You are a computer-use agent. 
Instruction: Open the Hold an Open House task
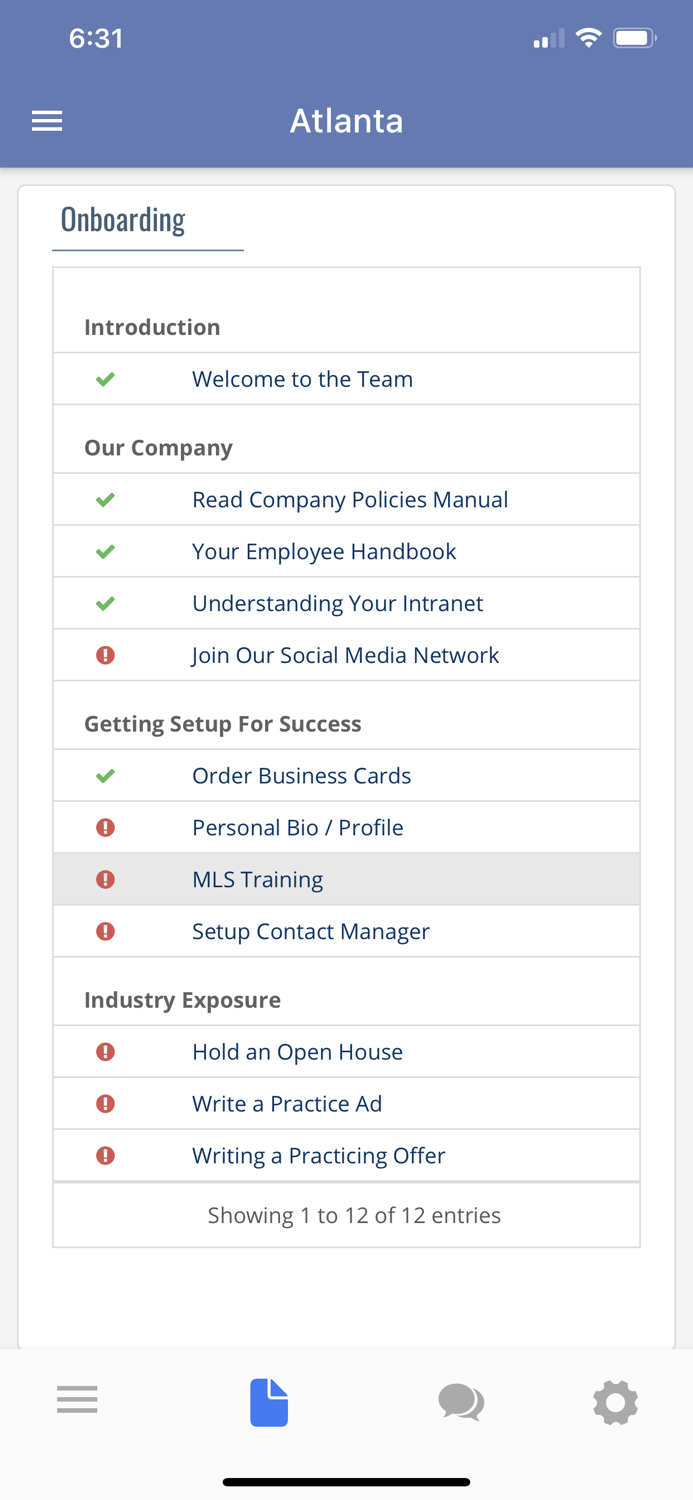coord(298,1051)
